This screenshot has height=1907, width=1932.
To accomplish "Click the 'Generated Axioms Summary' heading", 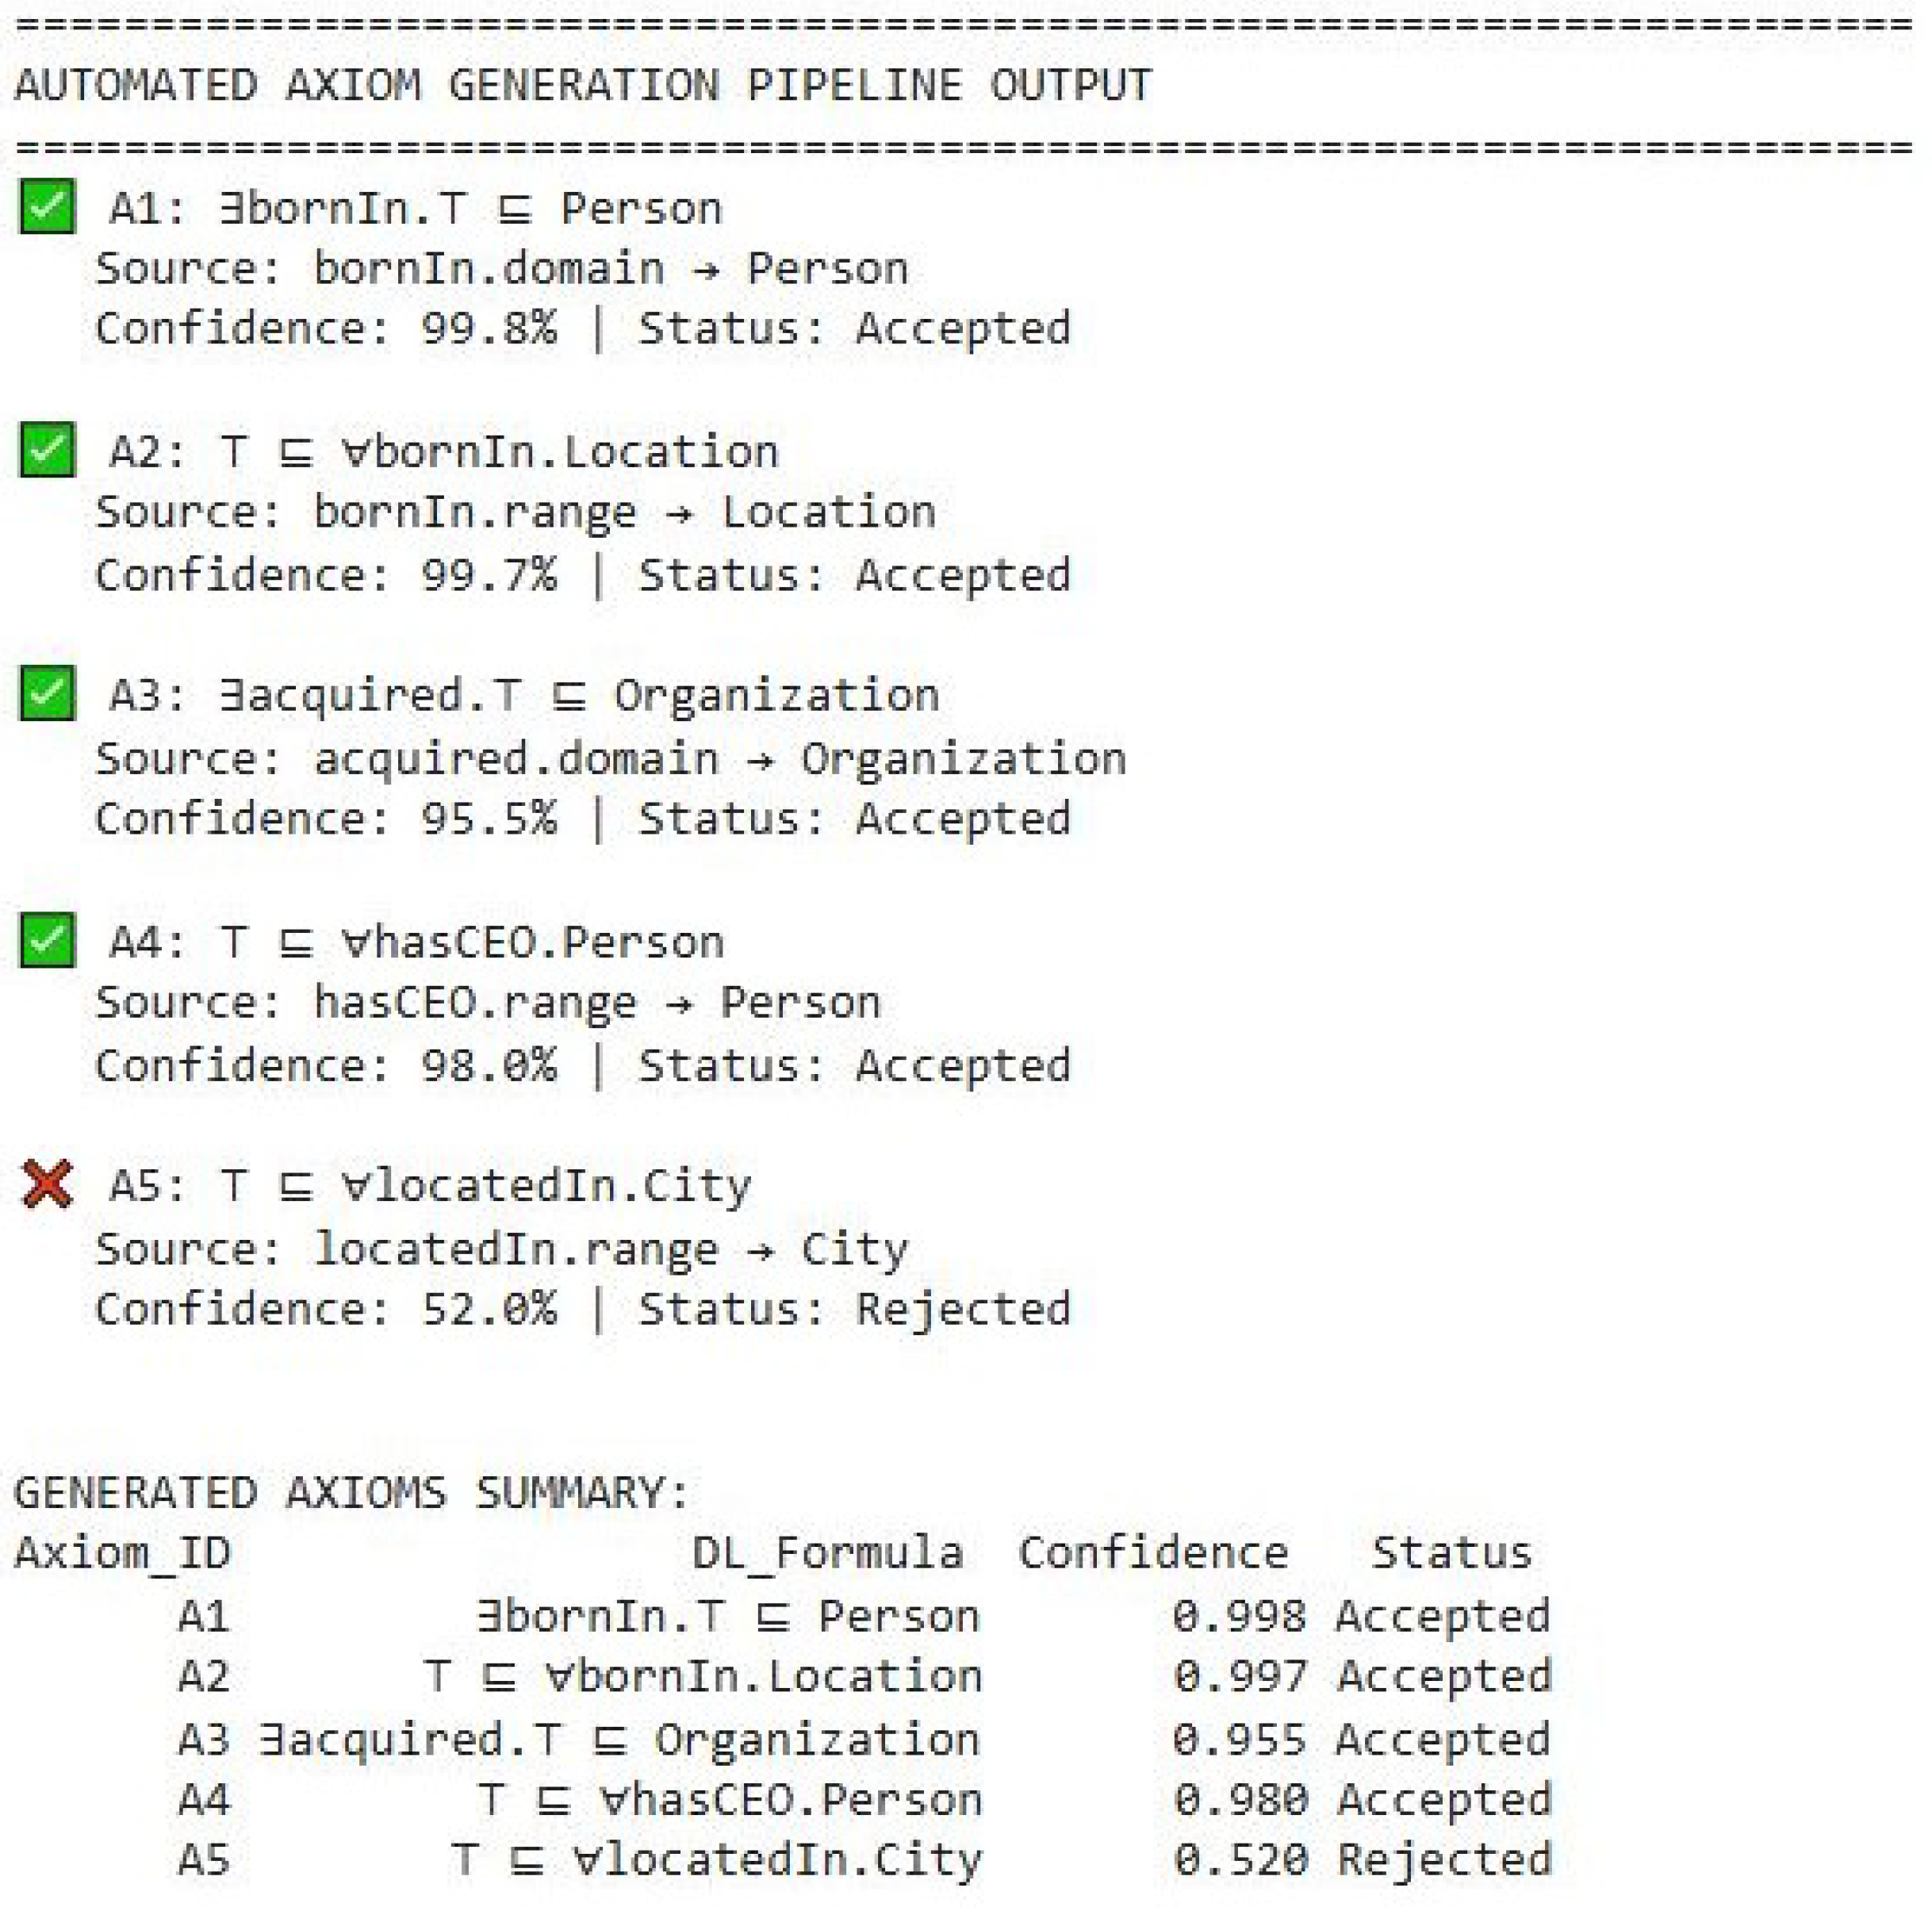I will (x=351, y=1493).
